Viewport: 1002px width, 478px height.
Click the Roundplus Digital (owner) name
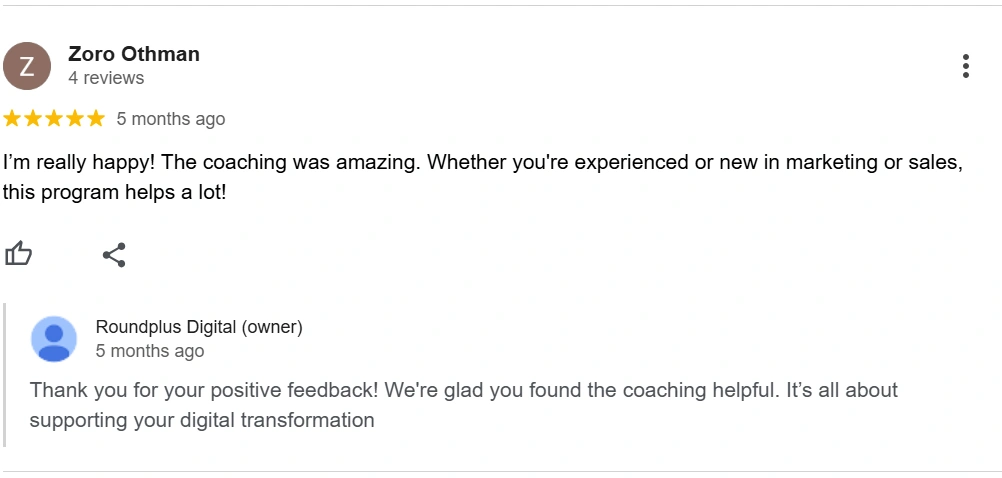click(199, 327)
